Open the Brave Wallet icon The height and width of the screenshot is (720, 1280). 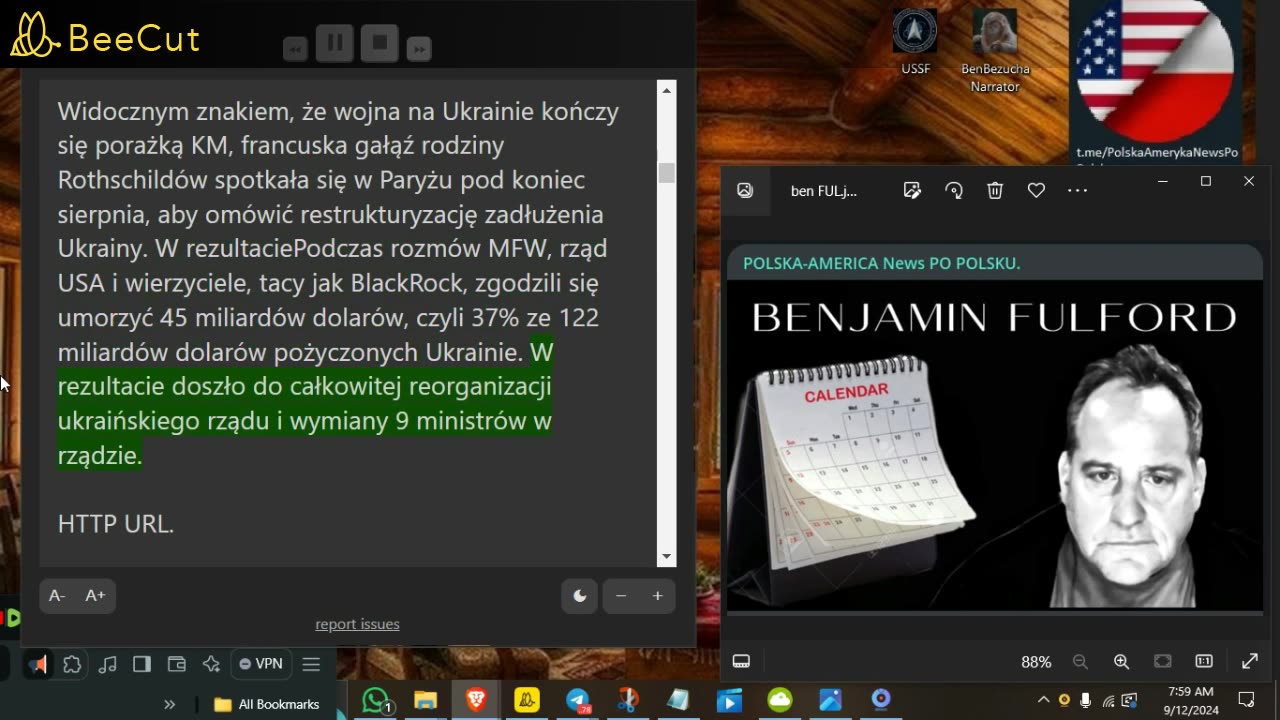pos(177,664)
